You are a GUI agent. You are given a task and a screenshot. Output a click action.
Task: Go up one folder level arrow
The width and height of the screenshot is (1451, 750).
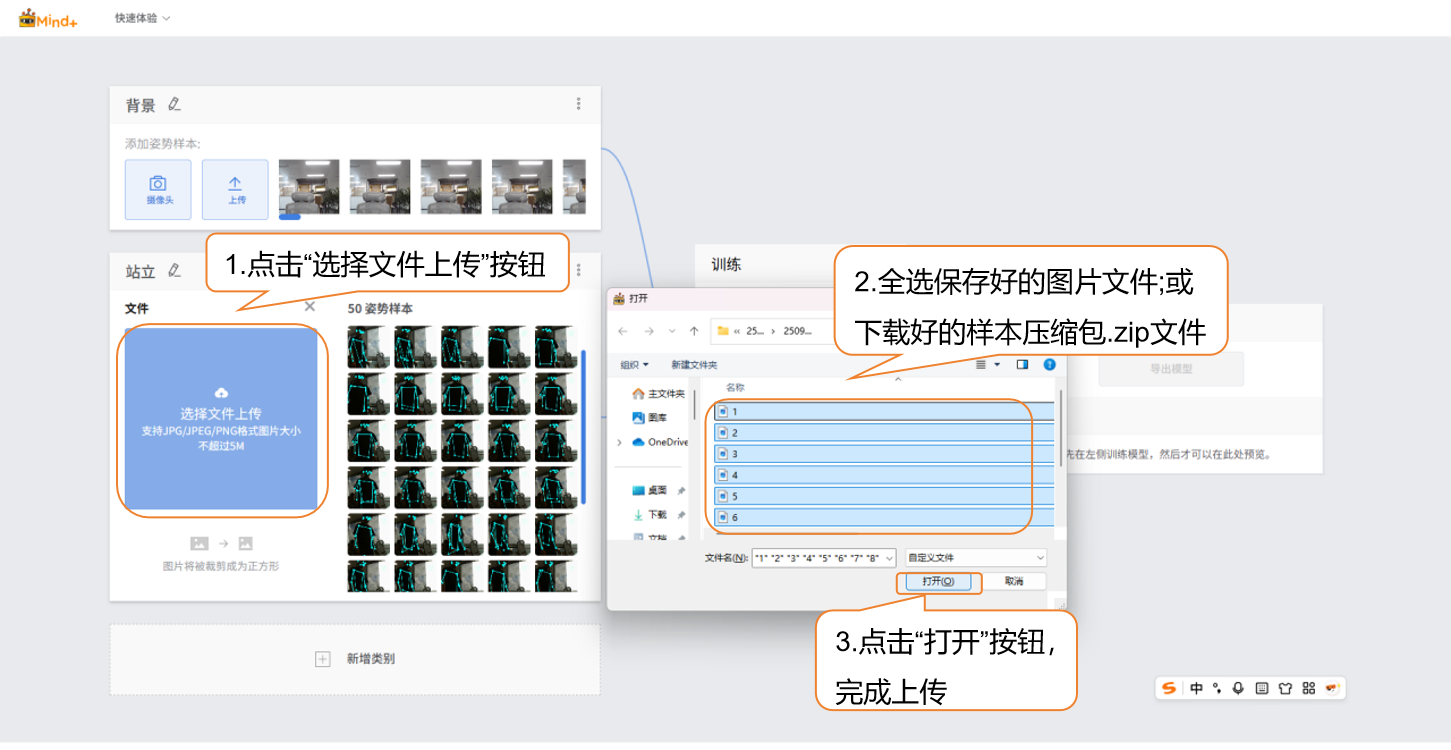[694, 331]
